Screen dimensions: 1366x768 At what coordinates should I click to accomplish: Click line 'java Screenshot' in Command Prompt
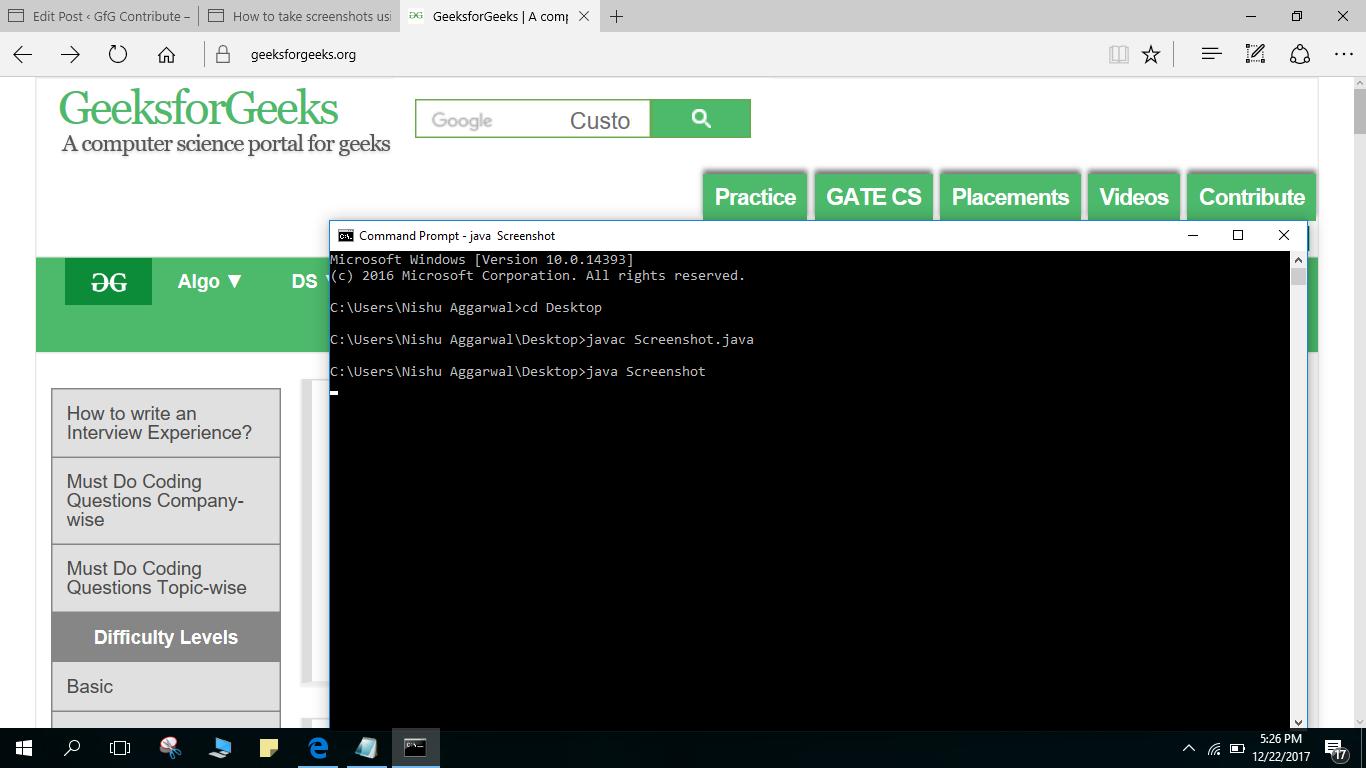coord(518,371)
